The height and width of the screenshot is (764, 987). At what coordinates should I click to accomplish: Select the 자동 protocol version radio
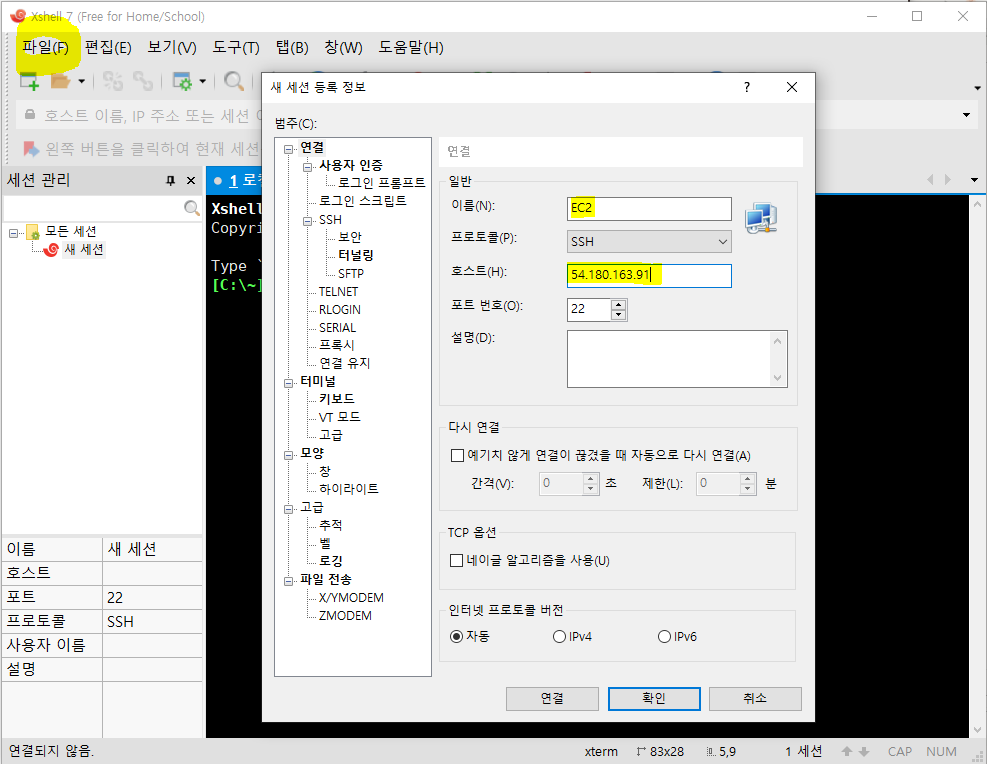(457, 636)
